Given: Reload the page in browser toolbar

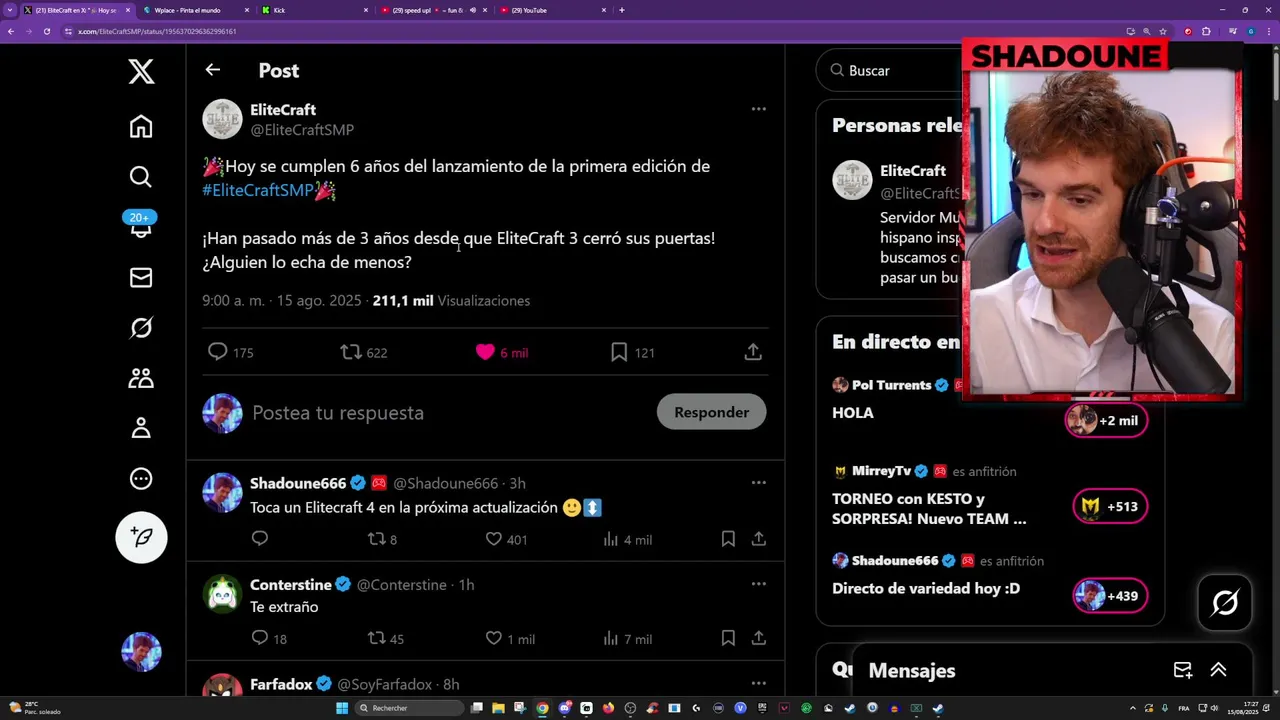Looking at the screenshot, I should click(46, 31).
